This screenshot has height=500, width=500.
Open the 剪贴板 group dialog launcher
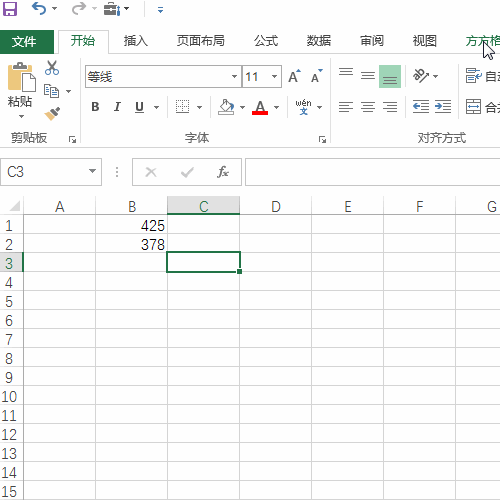click(72, 139)
